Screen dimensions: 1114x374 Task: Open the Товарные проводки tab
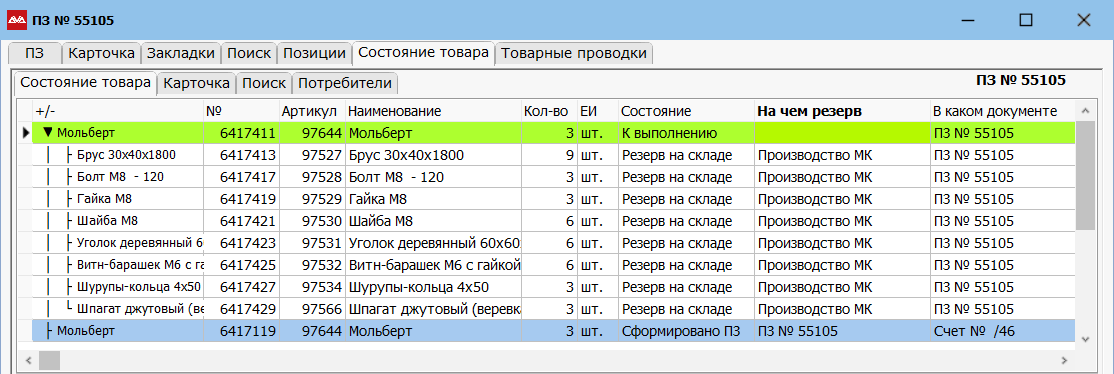point(574,53)
